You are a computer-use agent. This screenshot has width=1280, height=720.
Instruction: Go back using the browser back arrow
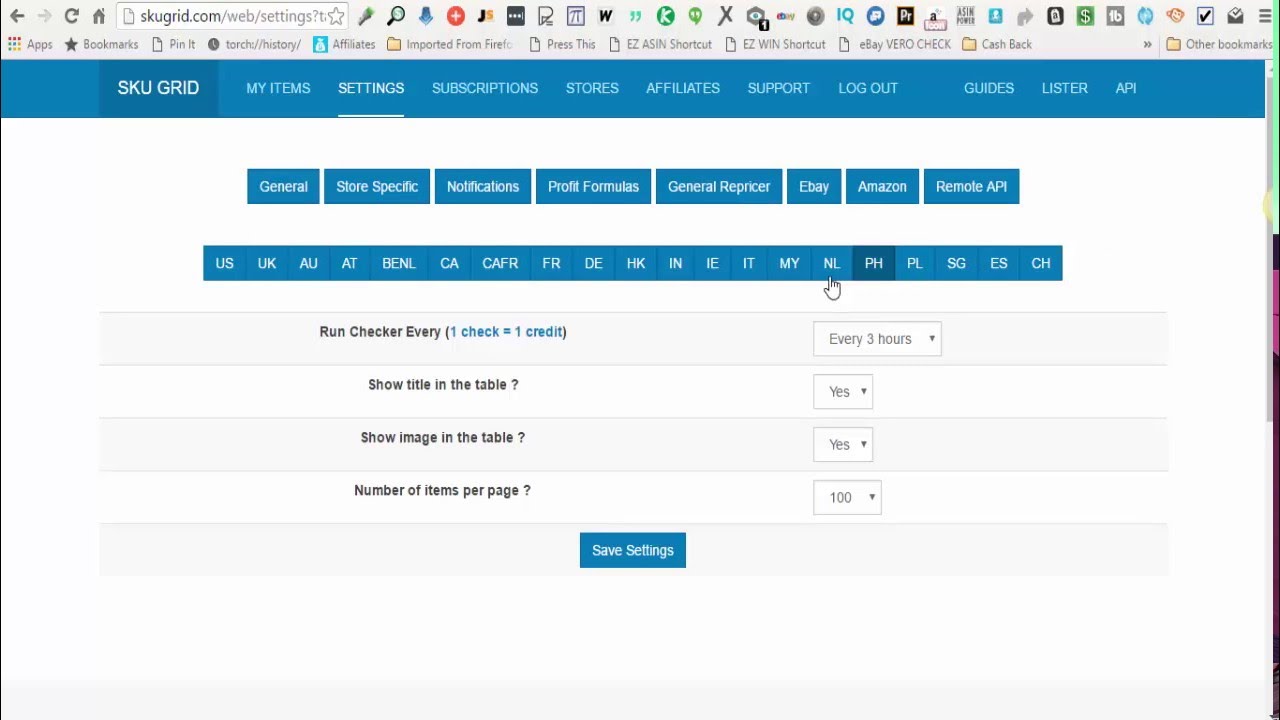click(x=17, y=16)
